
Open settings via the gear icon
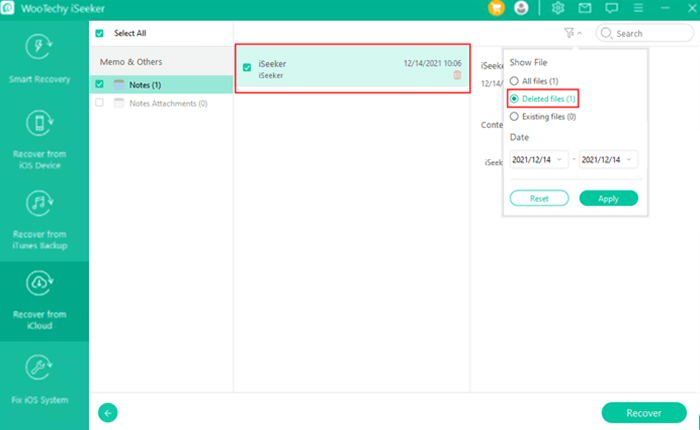click(558, 8)
